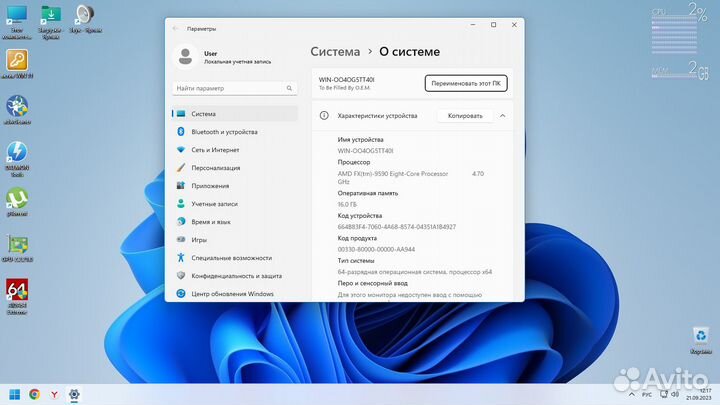The width and height of the screenshot is (720, 405).
Task: Collapse the Характеристики устройства section
Action: coord(502,116)
